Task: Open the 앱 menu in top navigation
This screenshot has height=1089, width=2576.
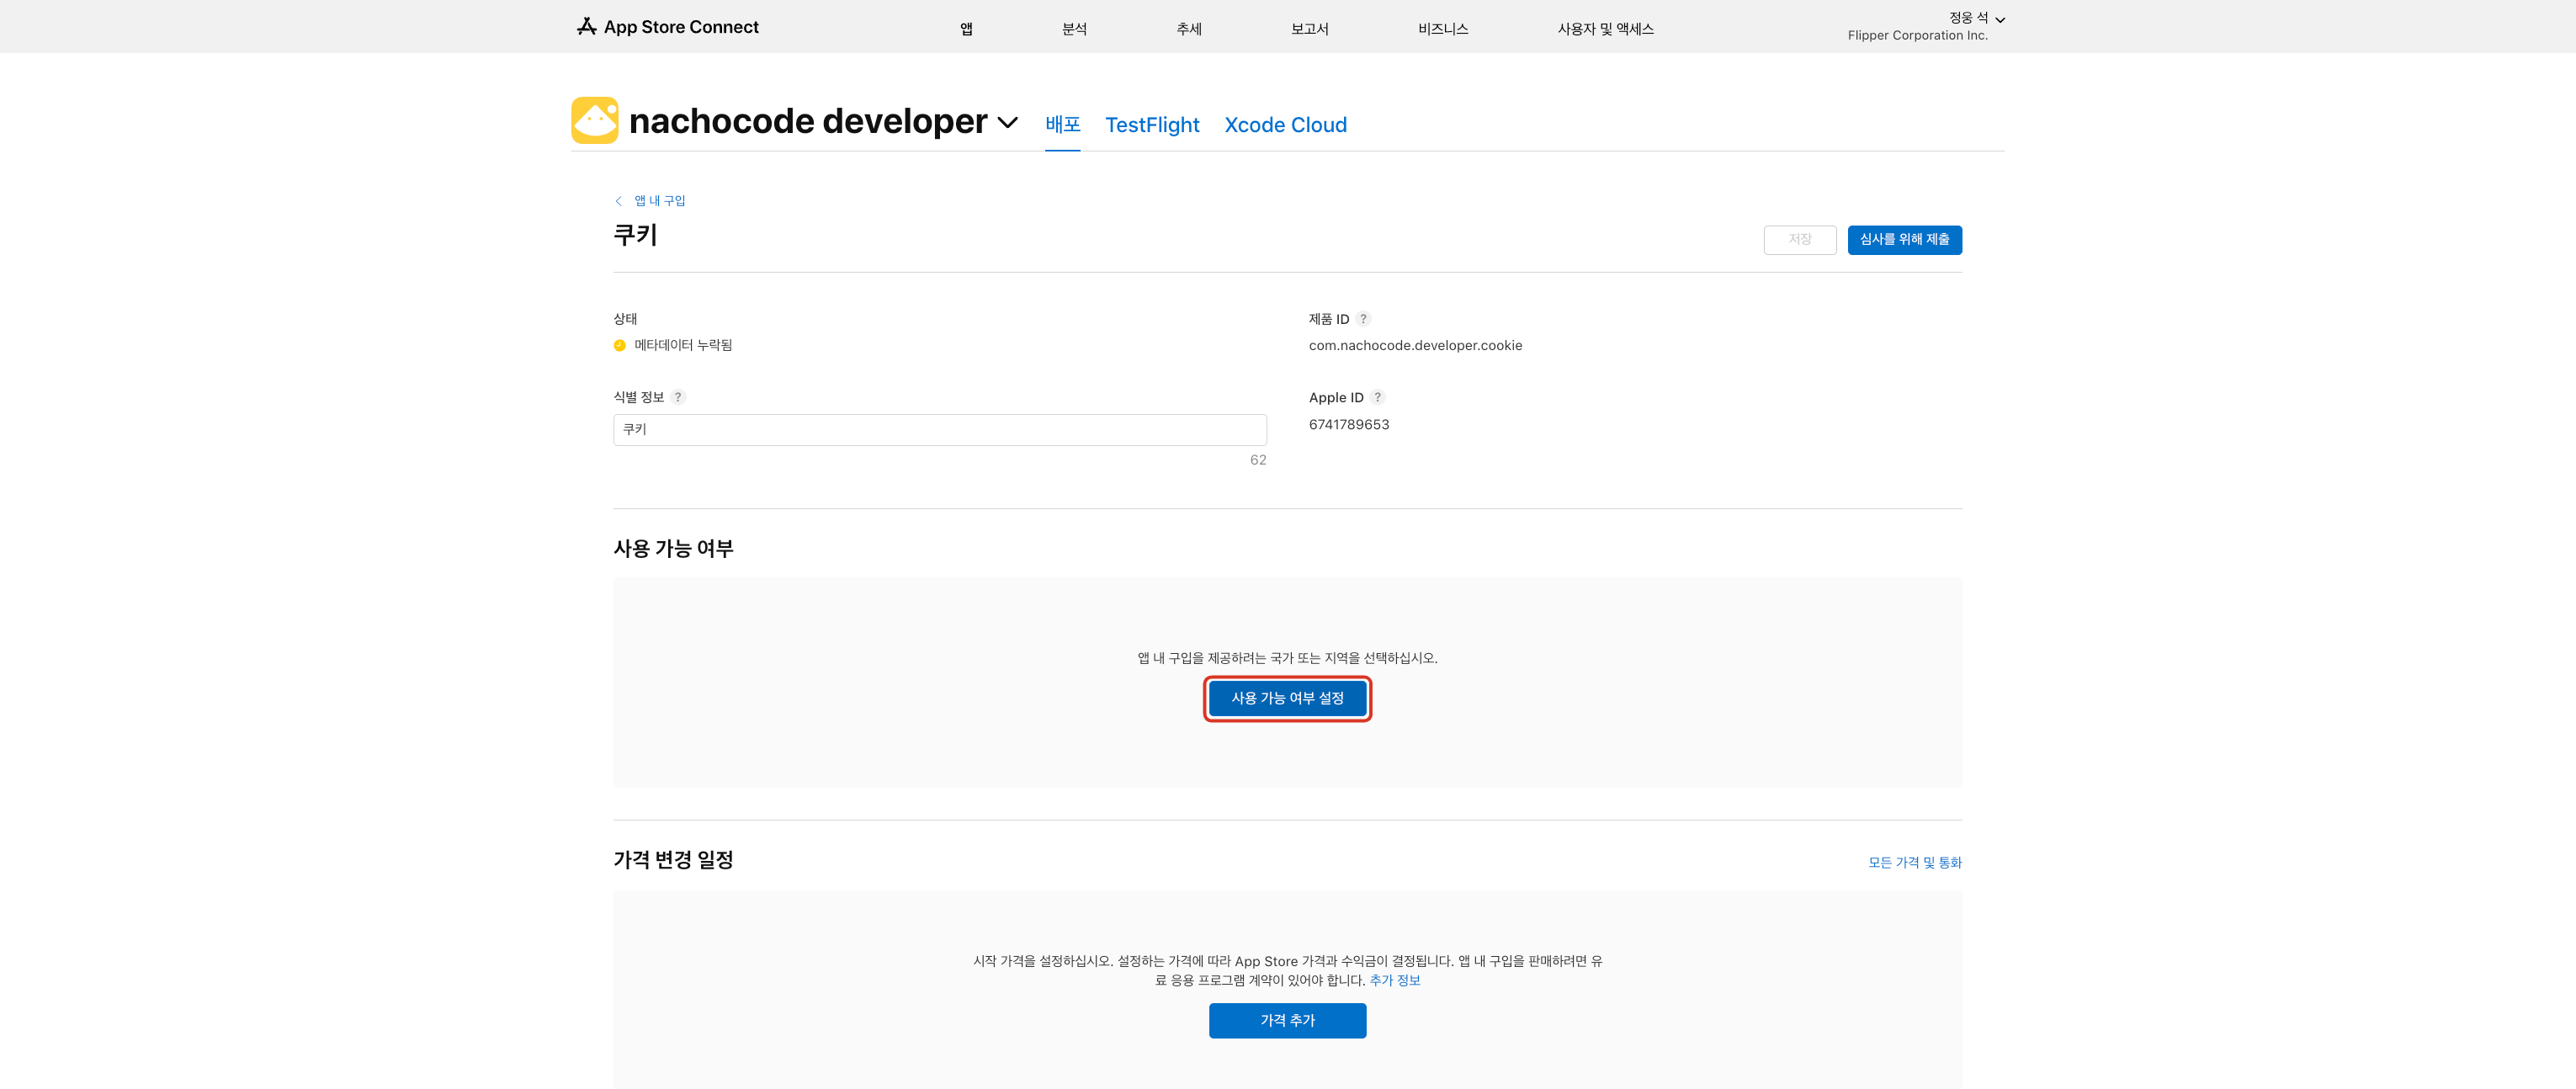Action: (x=966, y=29)
